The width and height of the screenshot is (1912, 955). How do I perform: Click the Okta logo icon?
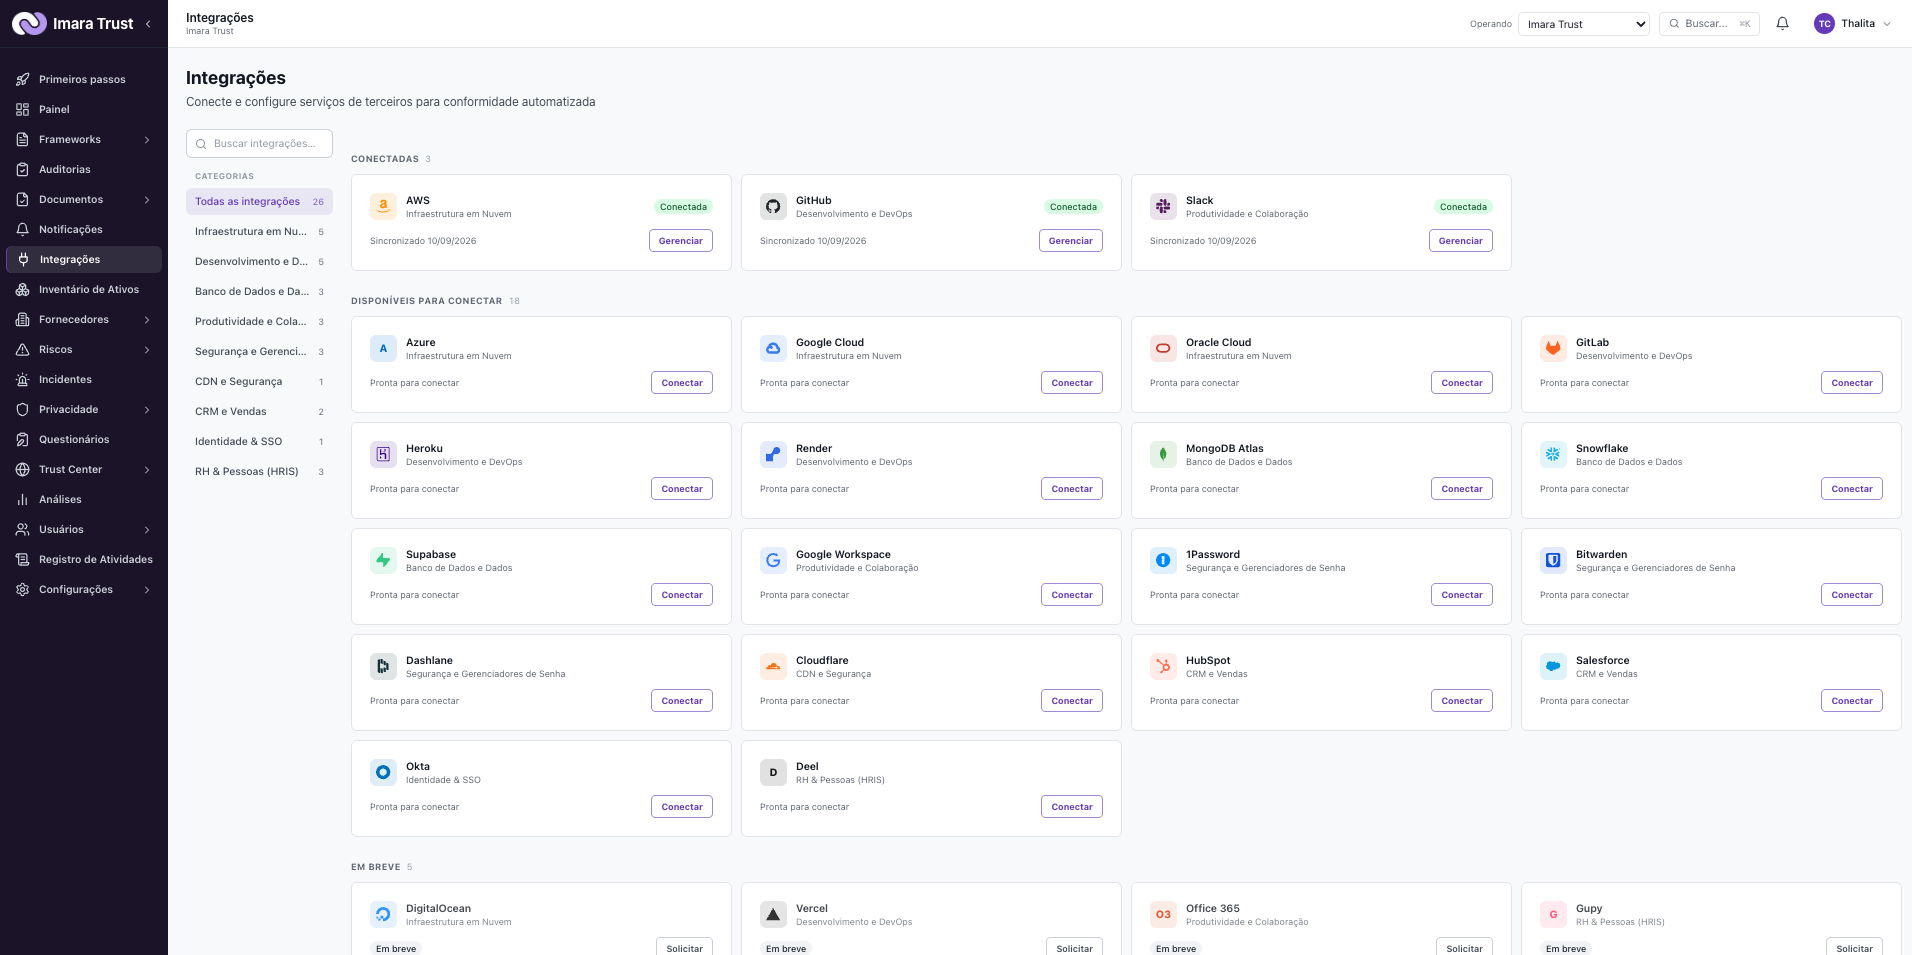pos(383,773)
